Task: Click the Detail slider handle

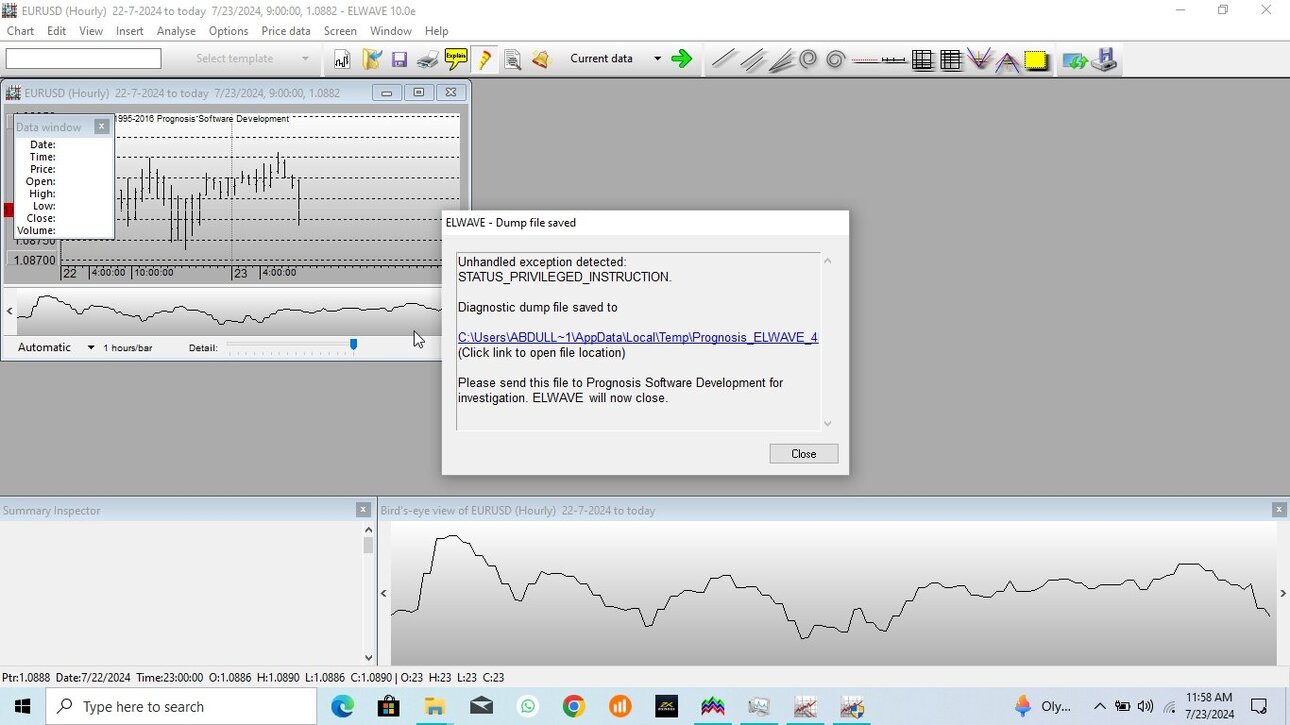Action: tap(353, 344)
